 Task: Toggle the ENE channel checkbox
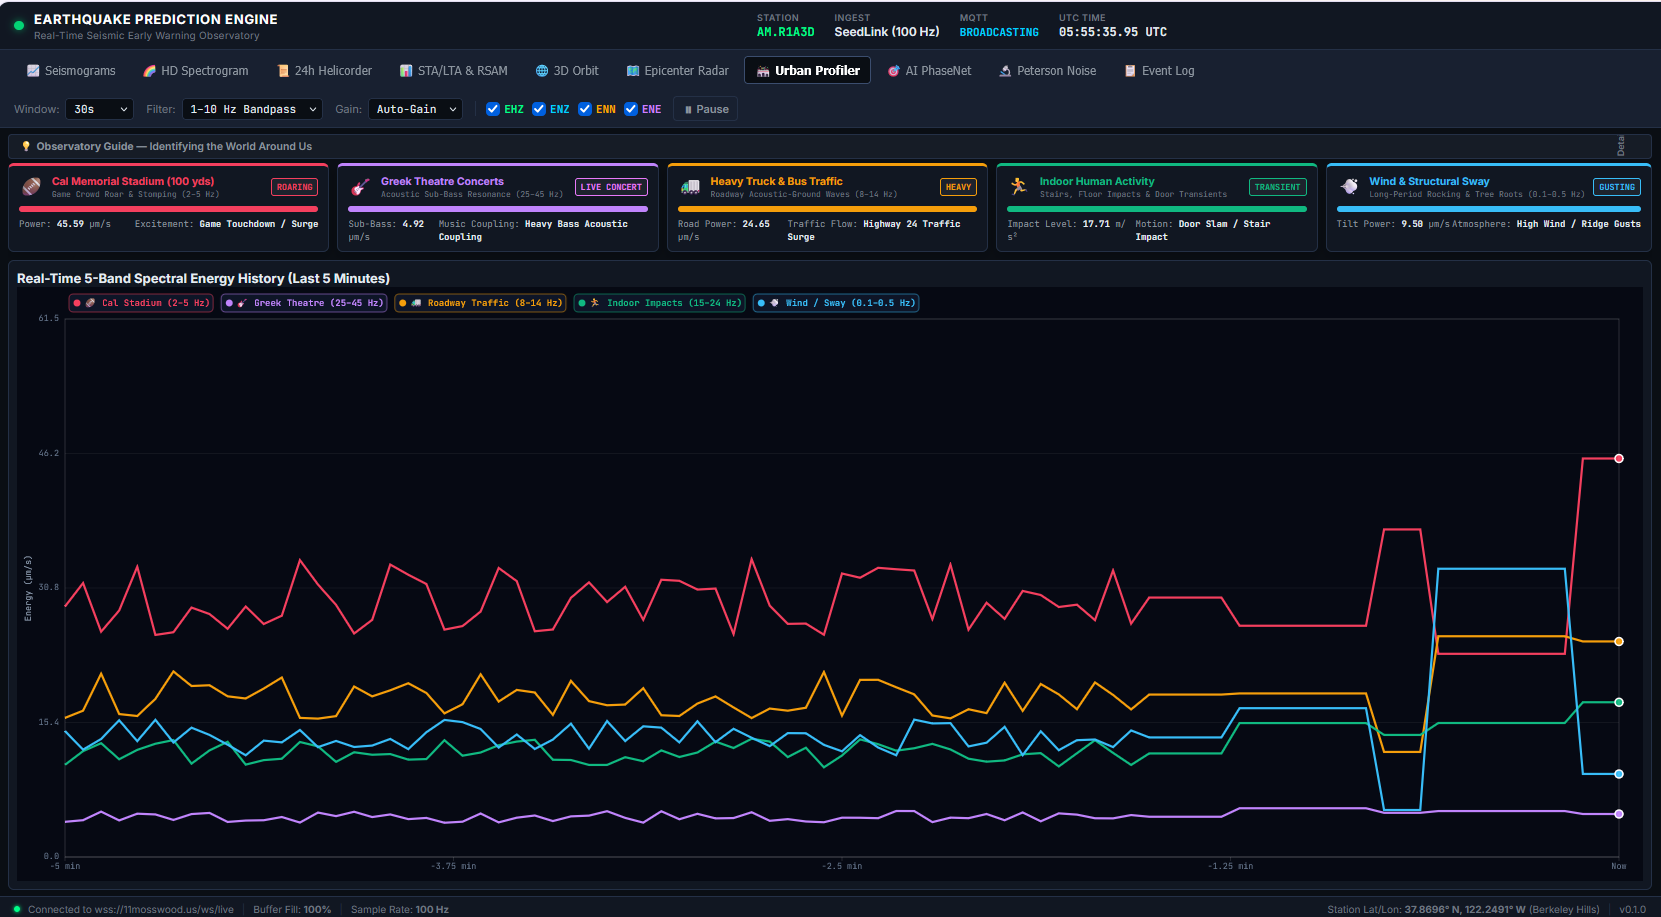pyautogui.click(x=631, y=109)
